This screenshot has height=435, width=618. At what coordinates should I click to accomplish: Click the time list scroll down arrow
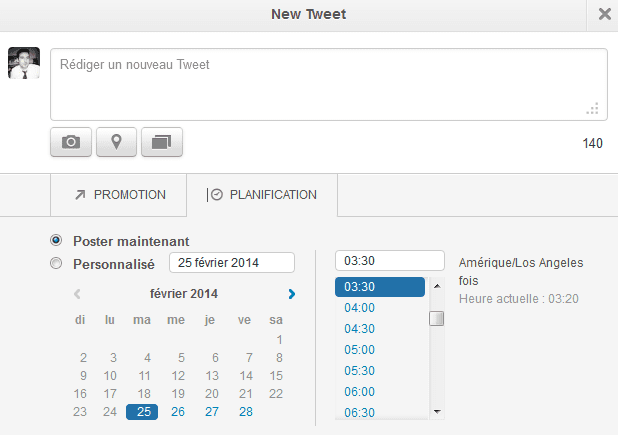click(x=437, y=411)
